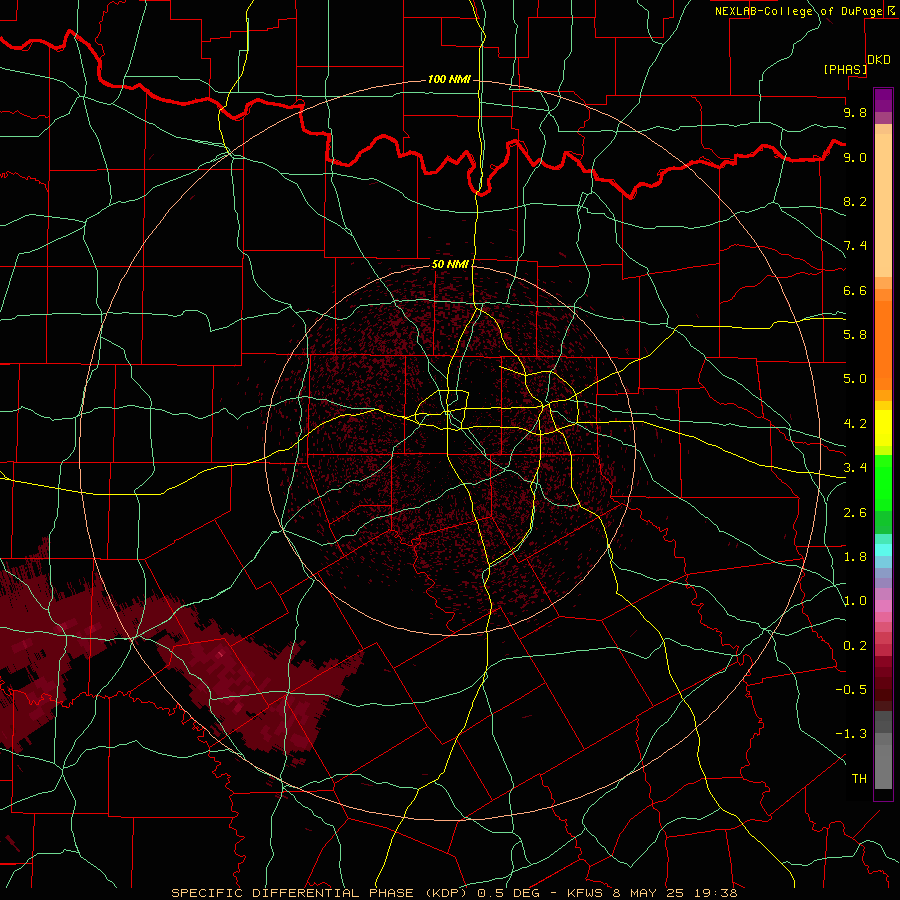Click the 0.2 legend value
This screenshot has width=900, height=900.
(855, 646)
